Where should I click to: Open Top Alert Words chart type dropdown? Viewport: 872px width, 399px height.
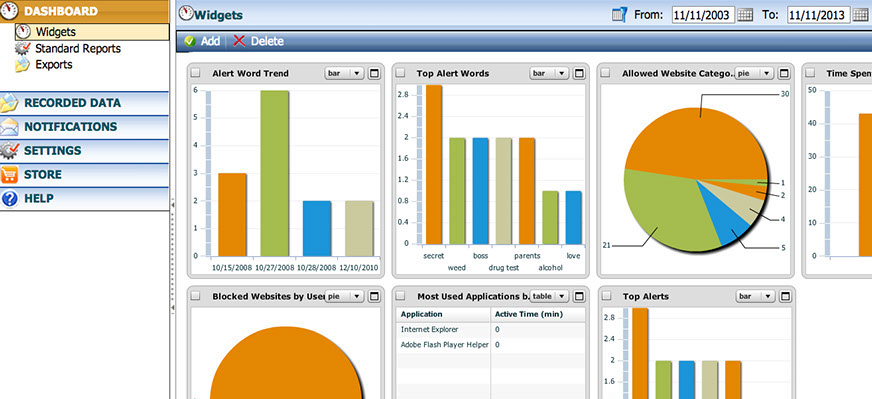549,73
